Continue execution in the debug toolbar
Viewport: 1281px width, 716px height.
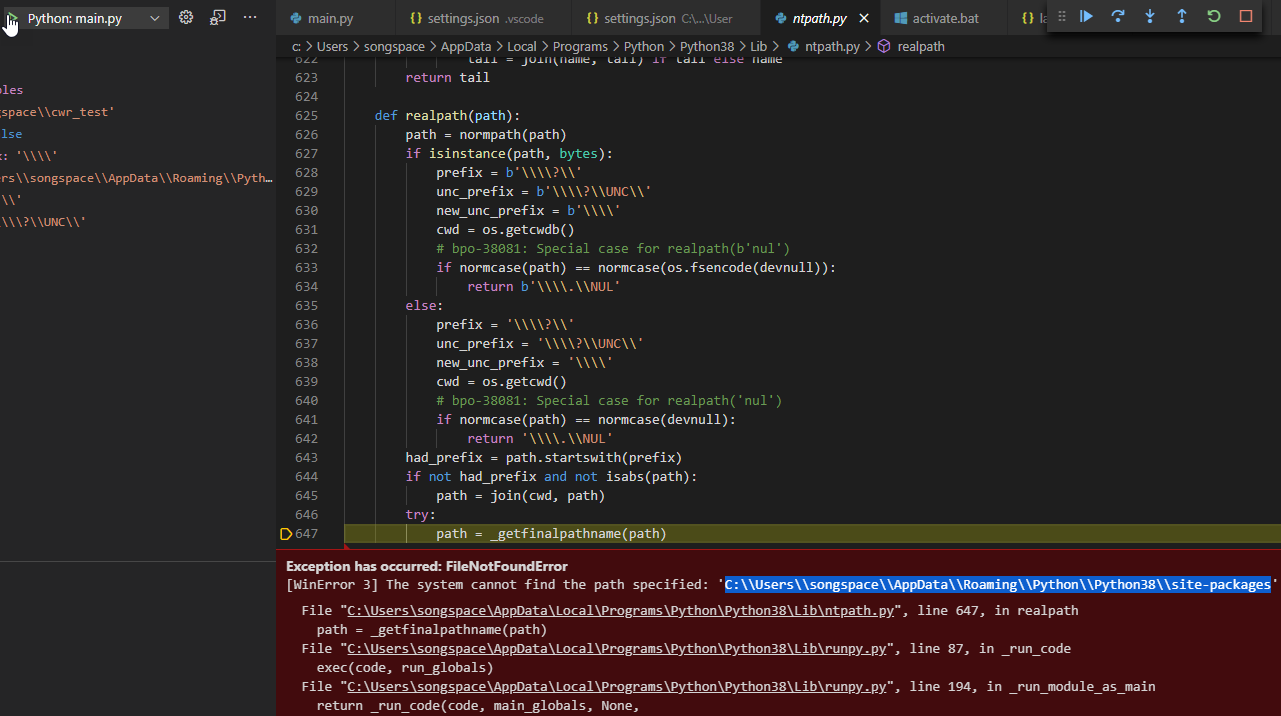(1086, 16)
